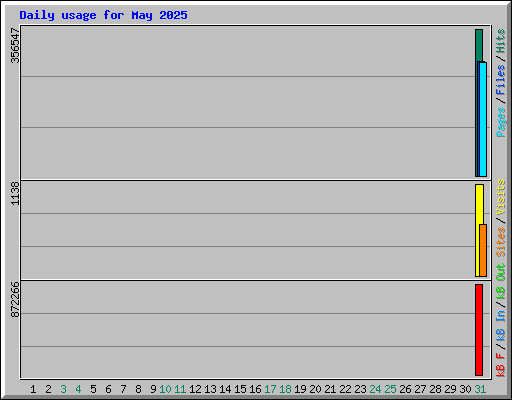Select the 1138 visits axis value
Screen dimensions: 512x400
point(15,193)
